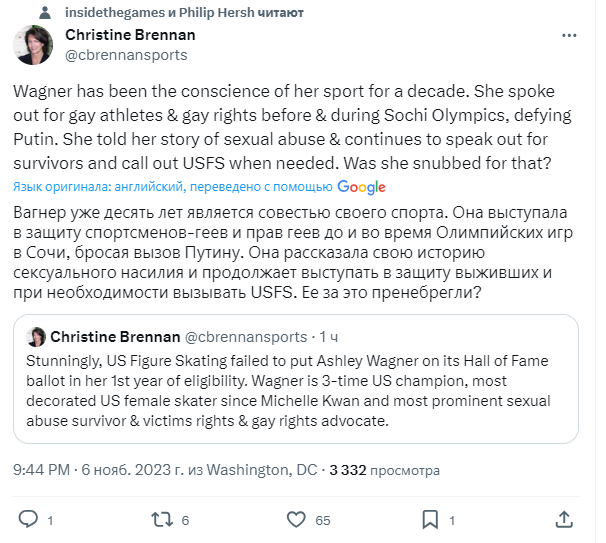This screenshot has width=606, height=543.
Task: Click the quoted tweet's small avatar
Action: [x=37, y=337]
